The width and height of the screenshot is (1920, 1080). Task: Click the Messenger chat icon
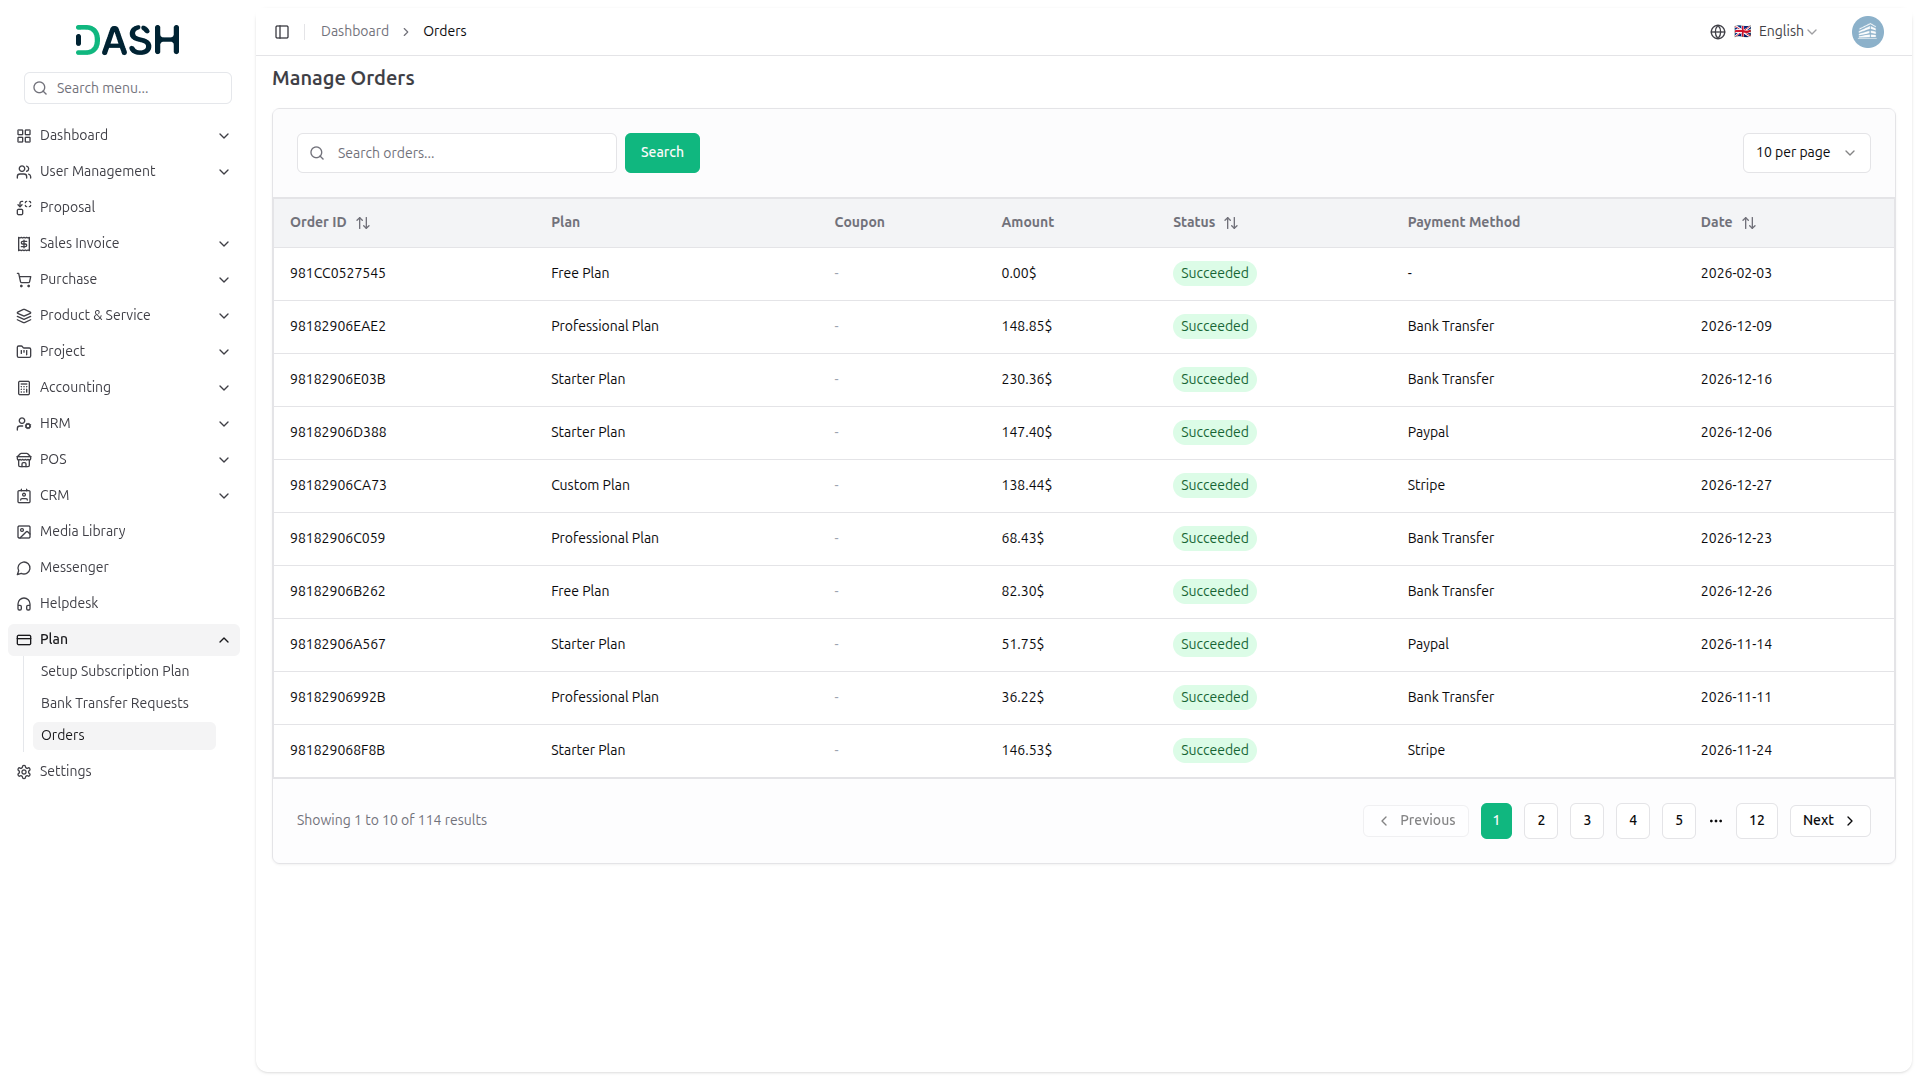click(x=24, y=568)
